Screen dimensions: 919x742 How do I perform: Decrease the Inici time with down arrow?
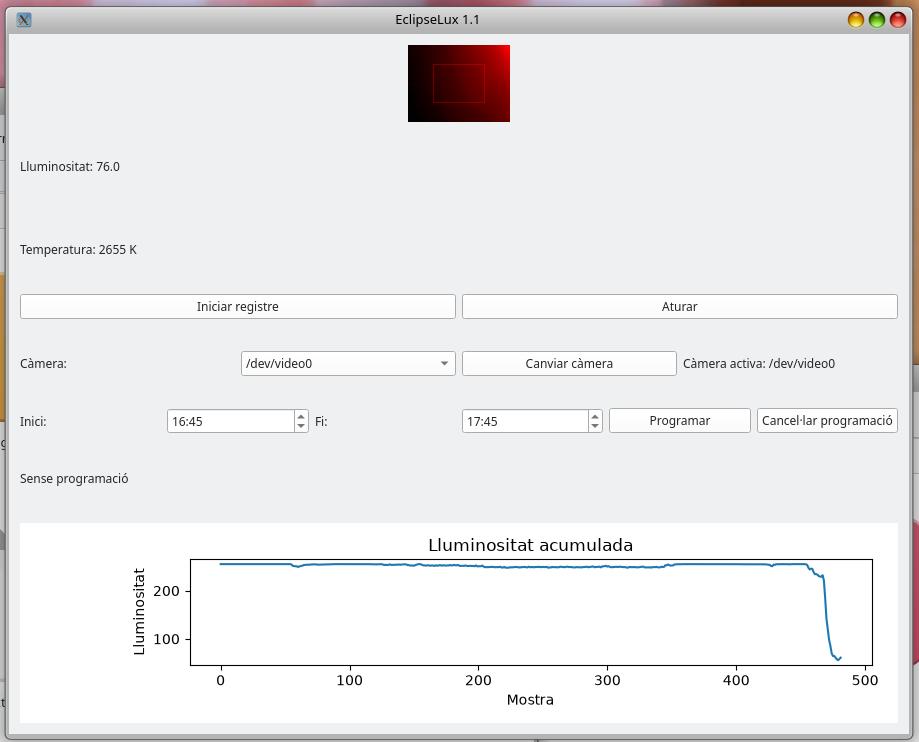coord(301,426)
